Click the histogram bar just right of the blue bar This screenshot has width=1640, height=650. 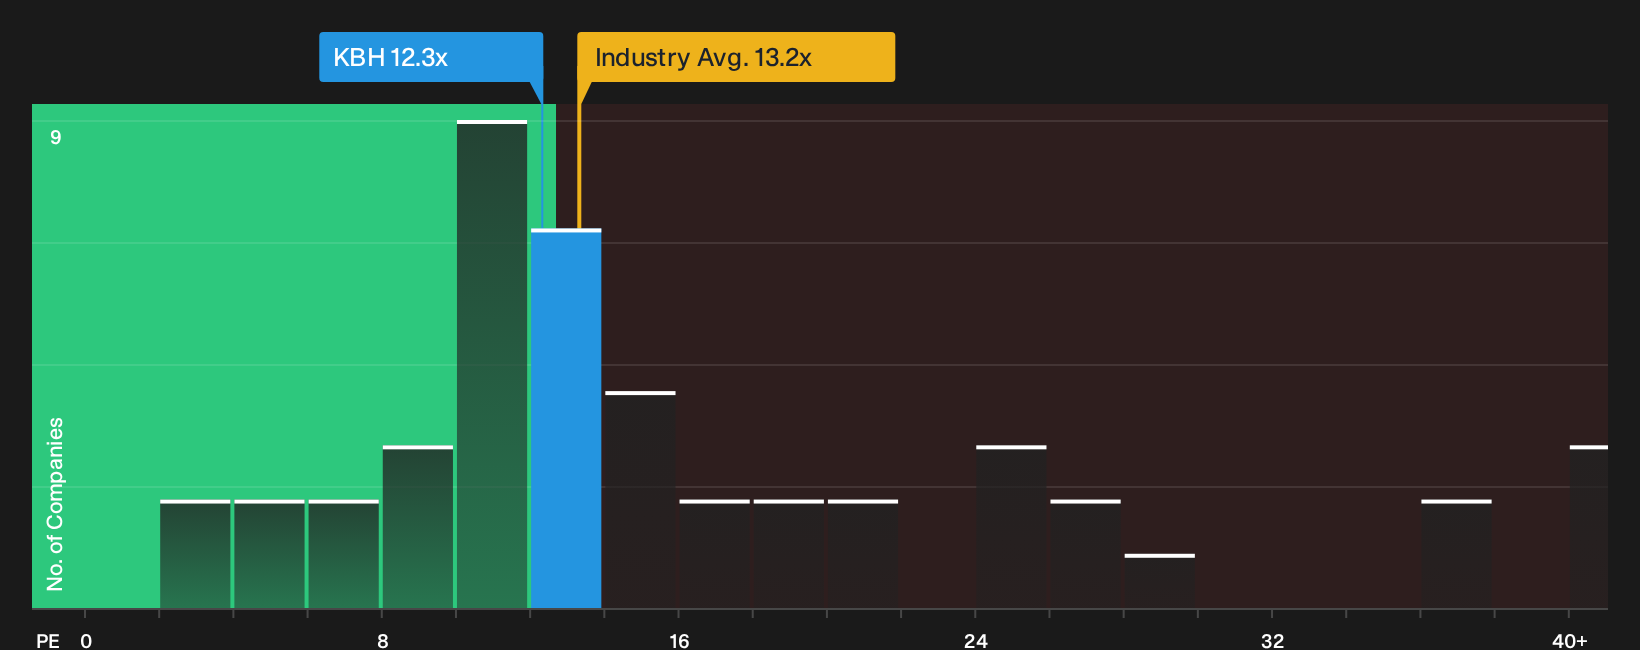(640, 500)
